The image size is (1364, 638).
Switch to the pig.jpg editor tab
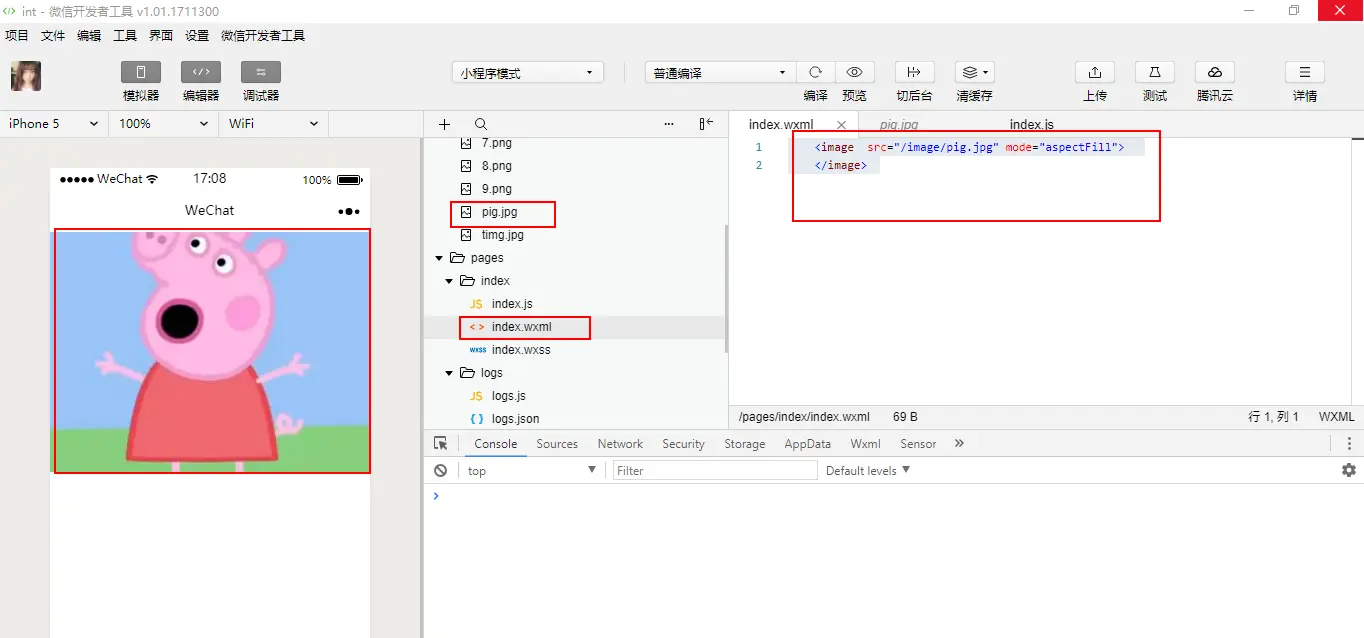click(899, 125)
